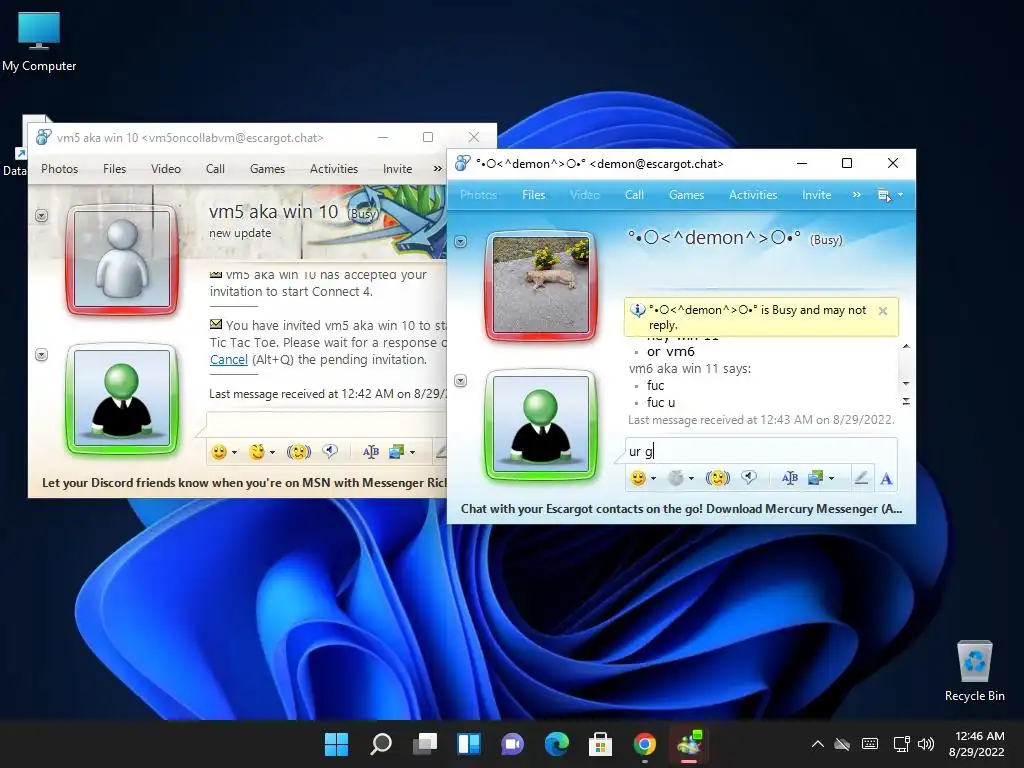Open clock and date in taskbar
The image size is (1024, 768).
[x=977, y=744]
